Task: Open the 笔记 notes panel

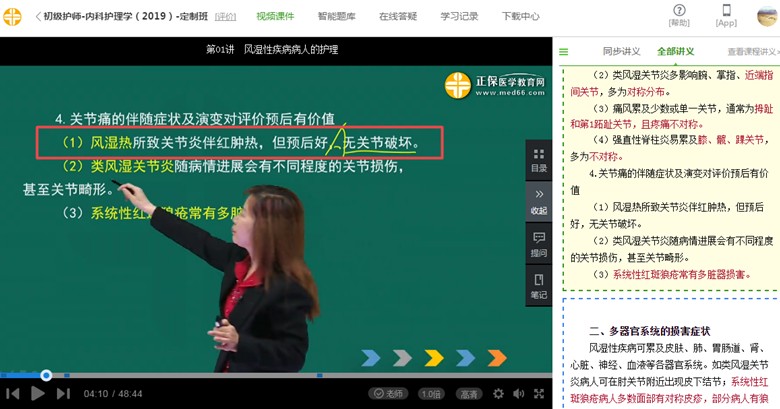Action: pos(539,286)
